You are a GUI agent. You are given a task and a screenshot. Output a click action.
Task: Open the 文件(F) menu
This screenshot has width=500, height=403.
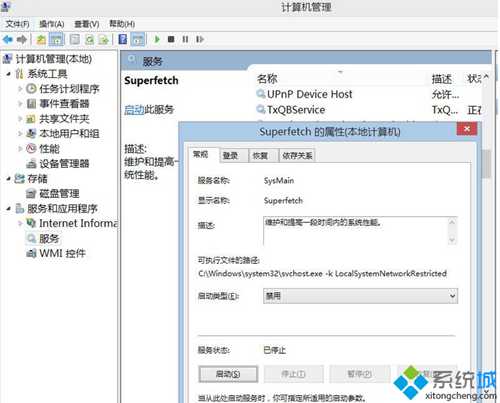tap(17, 24)
